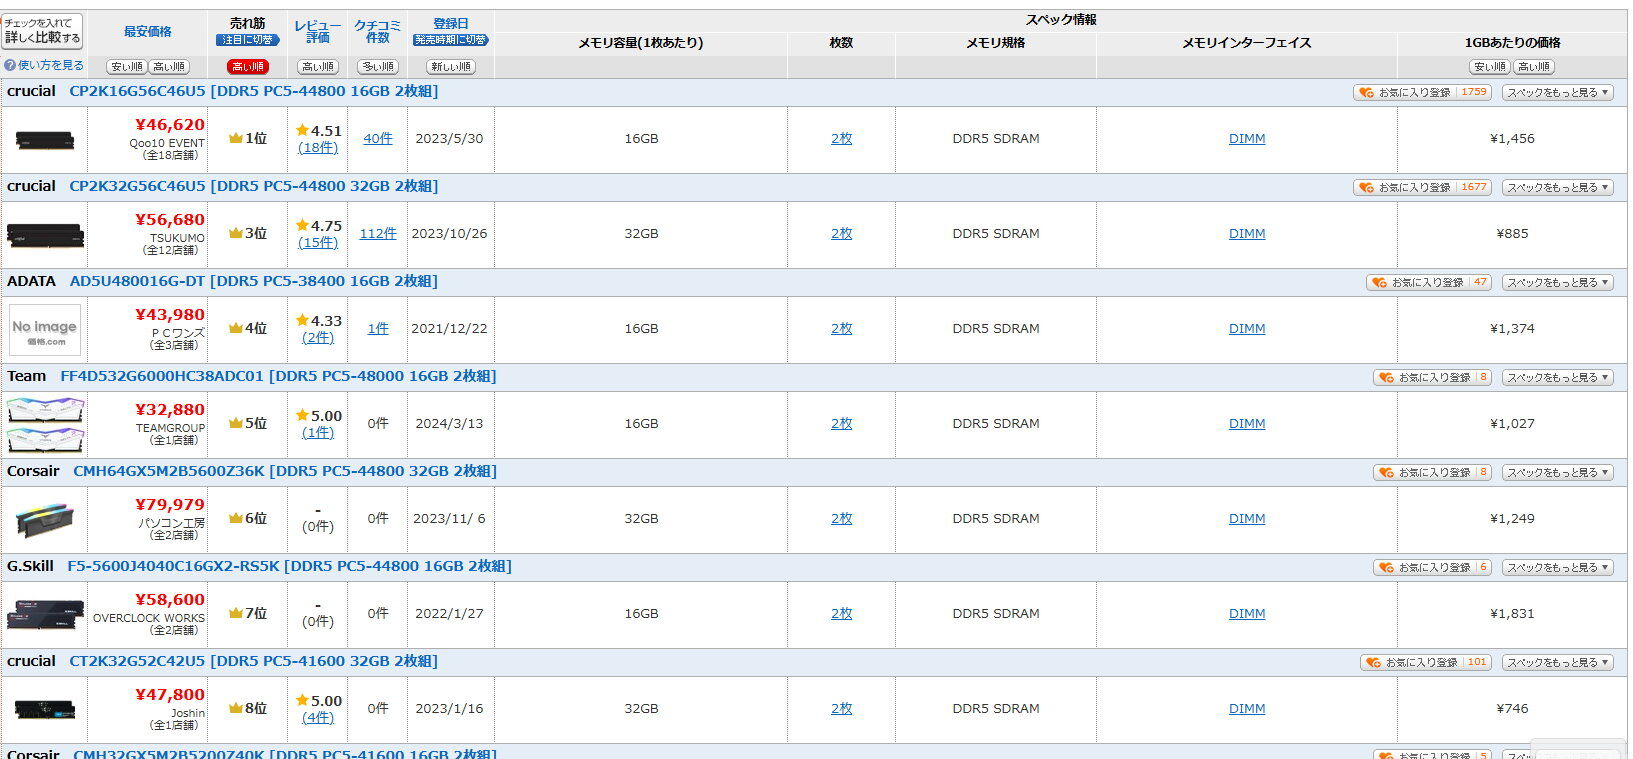Sort review rating by 高い順

(x=318, y=67)
